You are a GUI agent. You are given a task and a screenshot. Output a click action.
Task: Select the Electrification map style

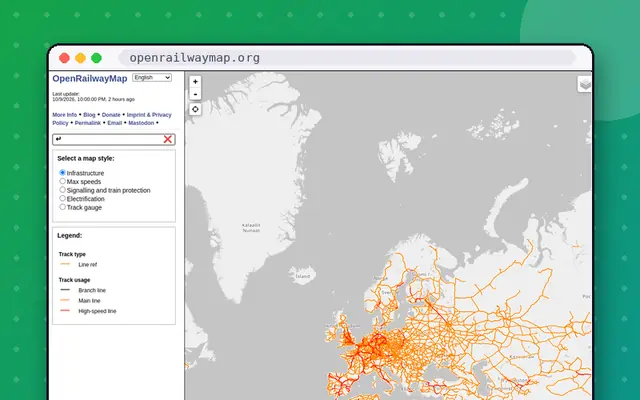62,198
